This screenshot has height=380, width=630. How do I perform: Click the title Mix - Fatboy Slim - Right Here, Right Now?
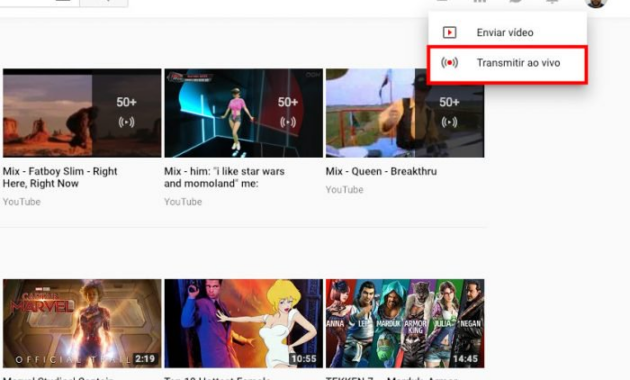(x=60, y=177)
